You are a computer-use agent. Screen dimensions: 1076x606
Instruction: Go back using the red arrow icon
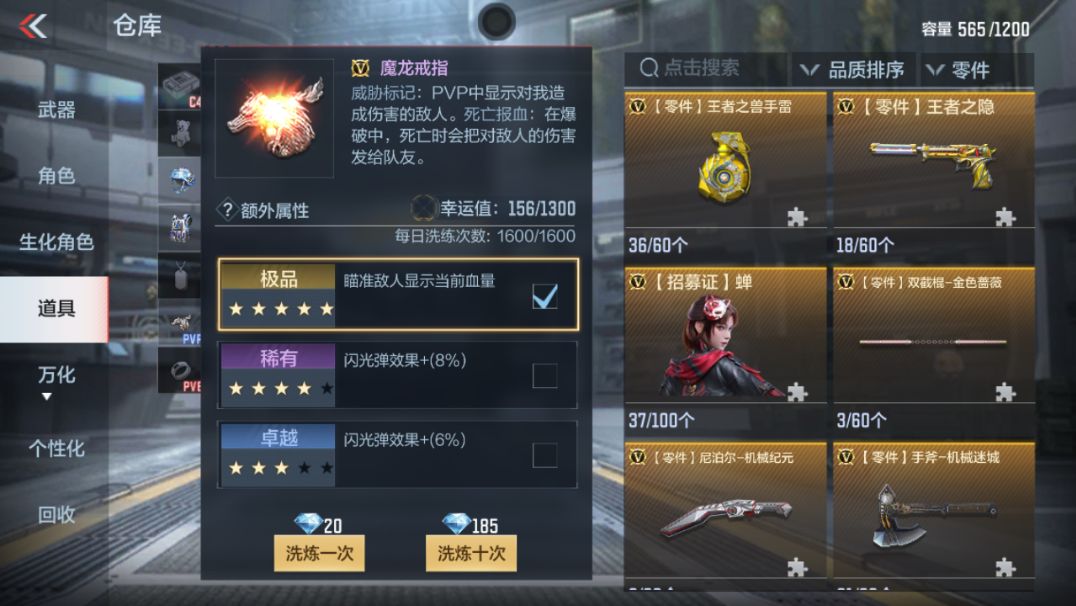33,26
